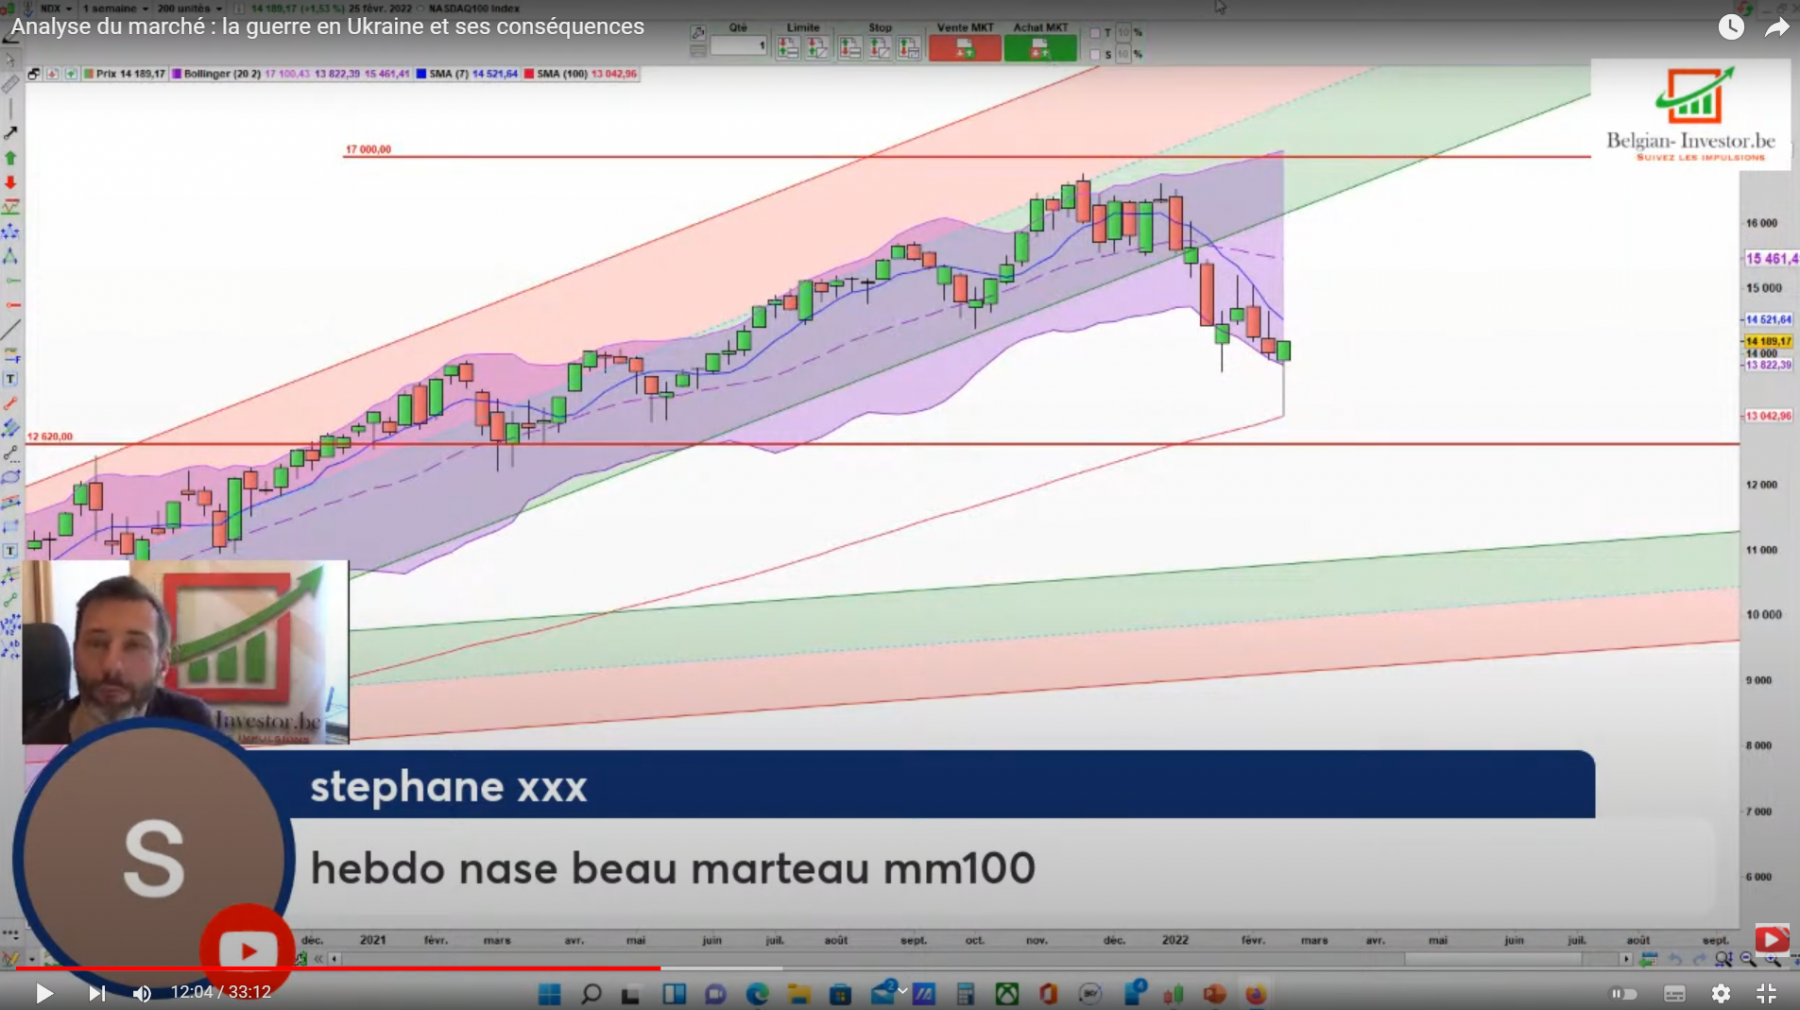Image resolution: width=1800 pixels, height=1010 pixels.
Task: Click the Watch Later clock icon
Action: 1731,27
